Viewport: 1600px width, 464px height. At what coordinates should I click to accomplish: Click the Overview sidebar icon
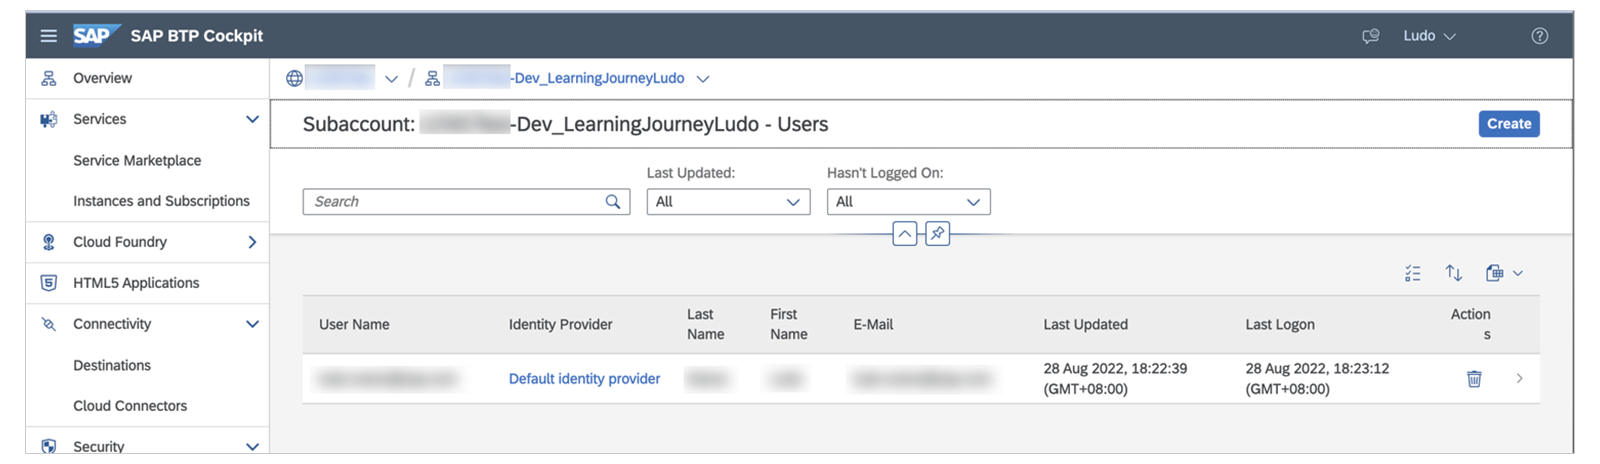click(48, 78)
